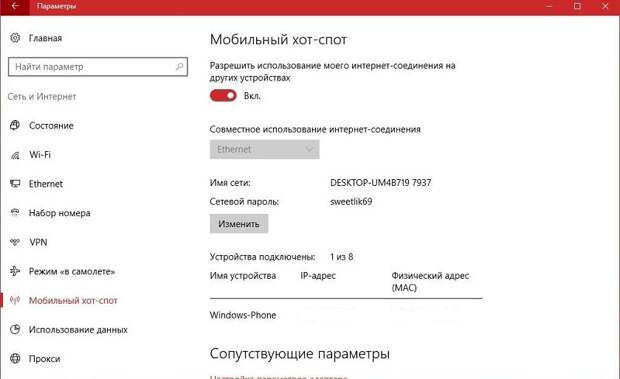The width and height of the screenshot is (620, 379).
Task: Click the Использование данных chart icon
Action: [15, 329]
